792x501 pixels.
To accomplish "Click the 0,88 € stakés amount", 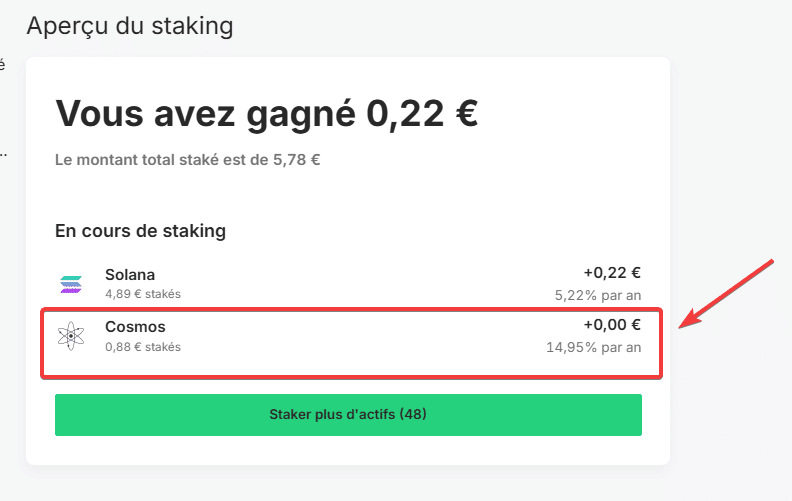I will 143,347.
